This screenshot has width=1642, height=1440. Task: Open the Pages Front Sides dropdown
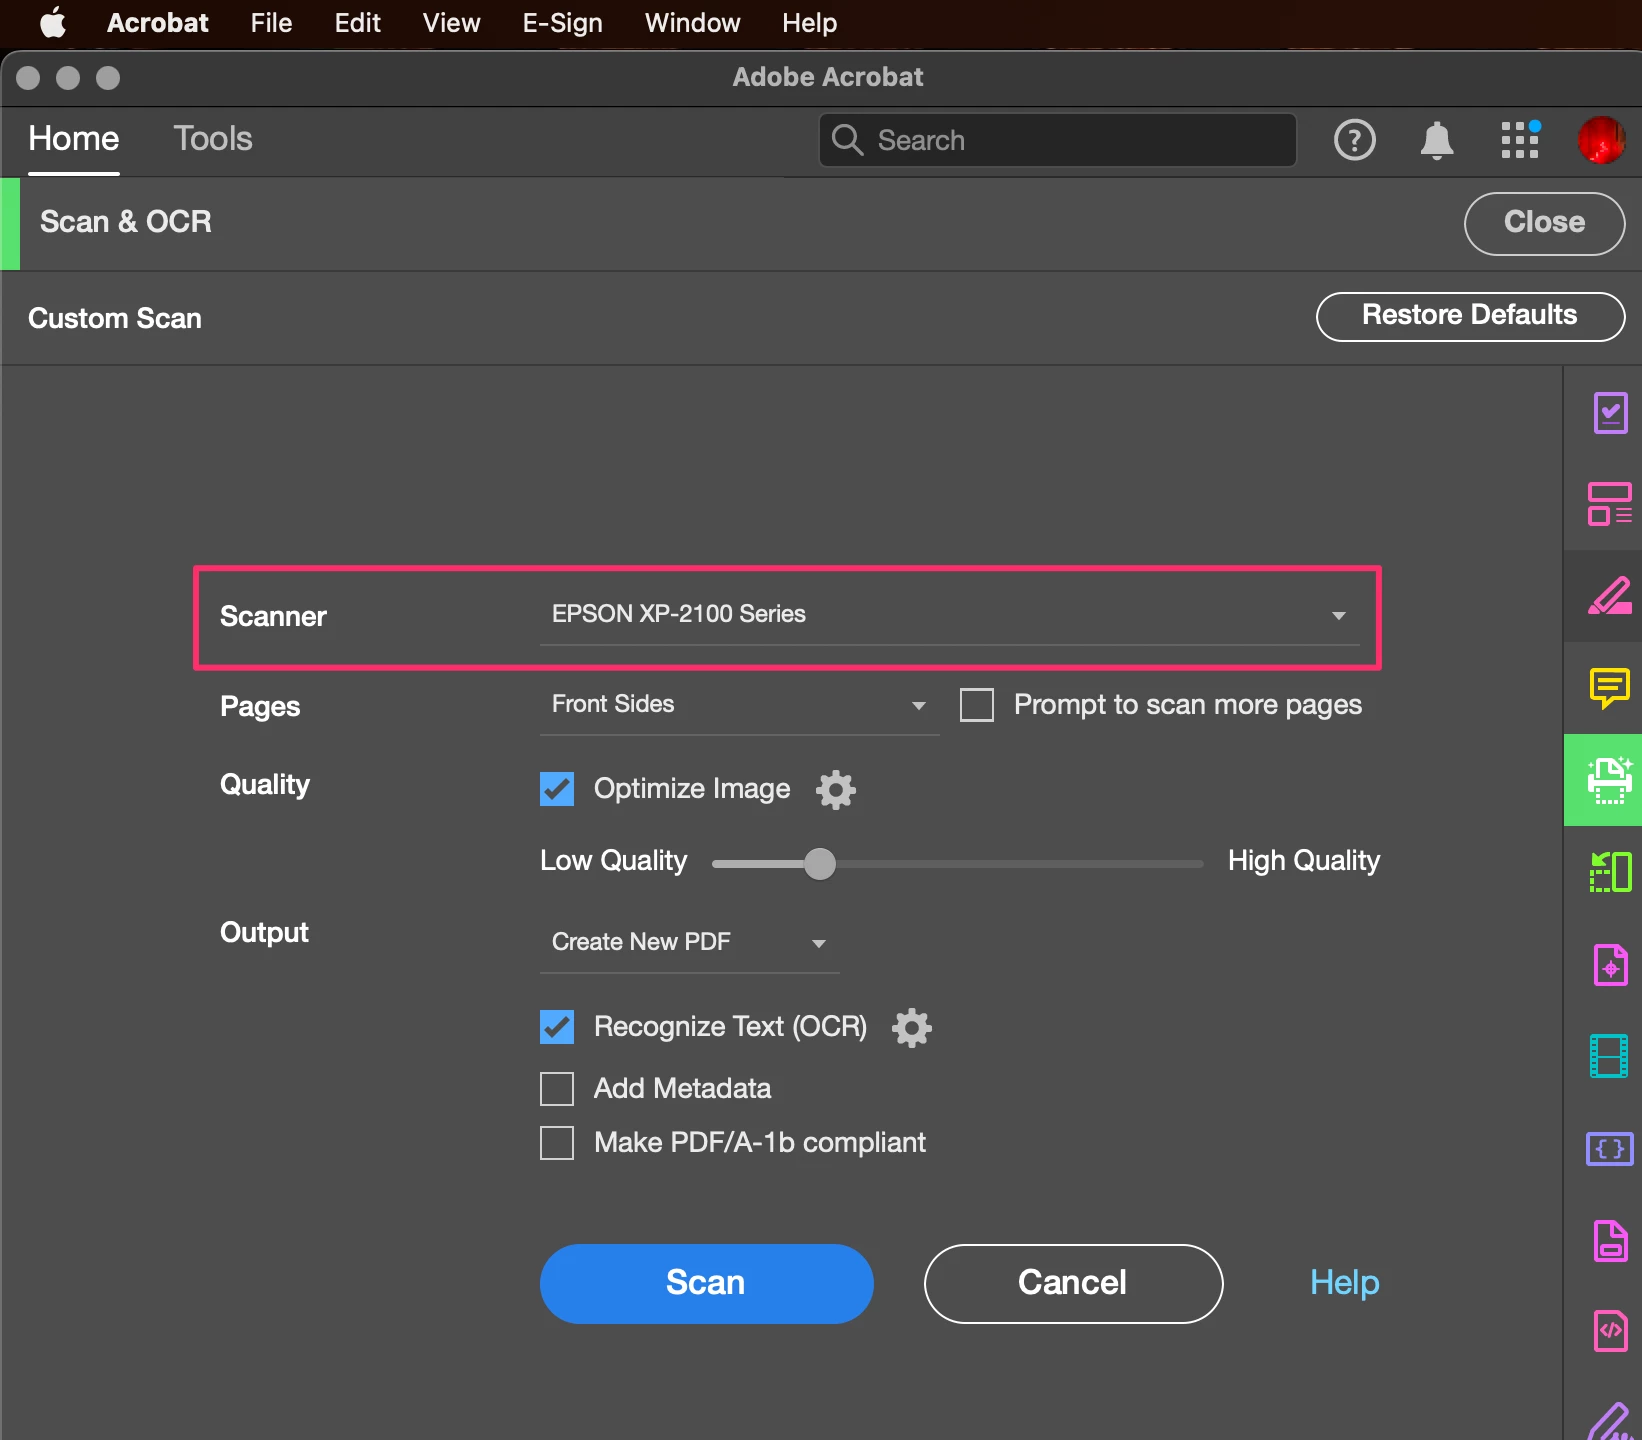click(740, 705)
